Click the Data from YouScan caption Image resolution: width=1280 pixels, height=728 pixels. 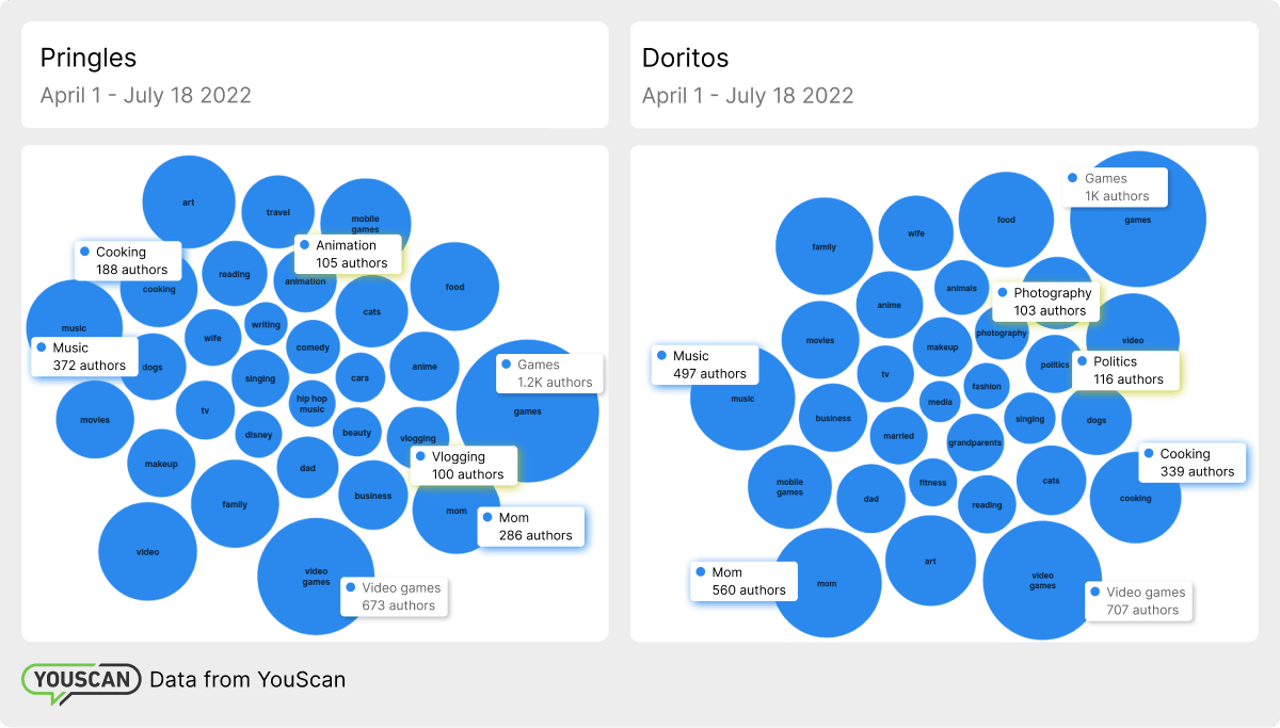[247, 680]
